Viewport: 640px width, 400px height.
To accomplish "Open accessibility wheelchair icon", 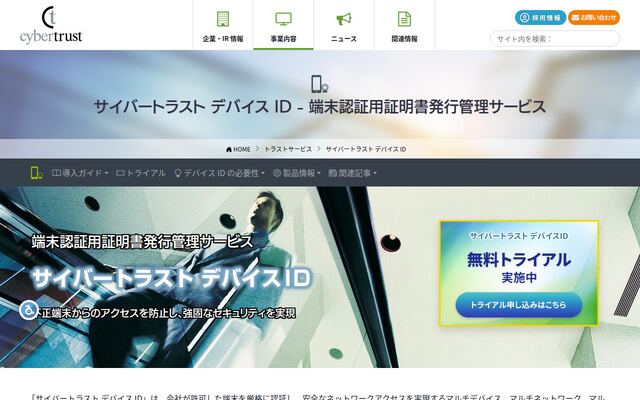I will pos(29,310).
